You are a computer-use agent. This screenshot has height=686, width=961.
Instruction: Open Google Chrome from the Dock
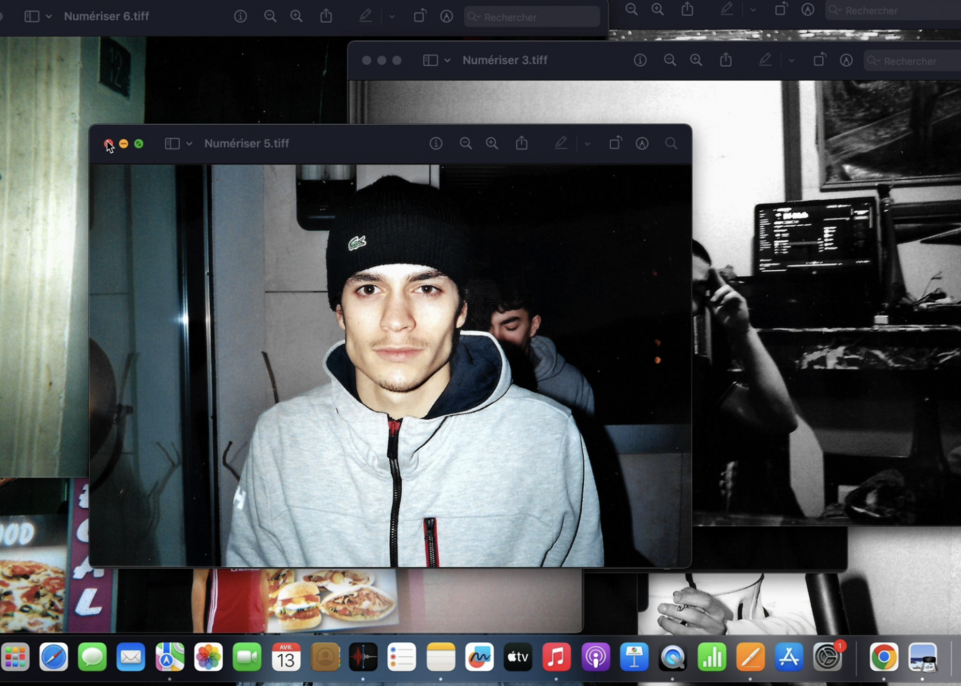pos(883,657)
